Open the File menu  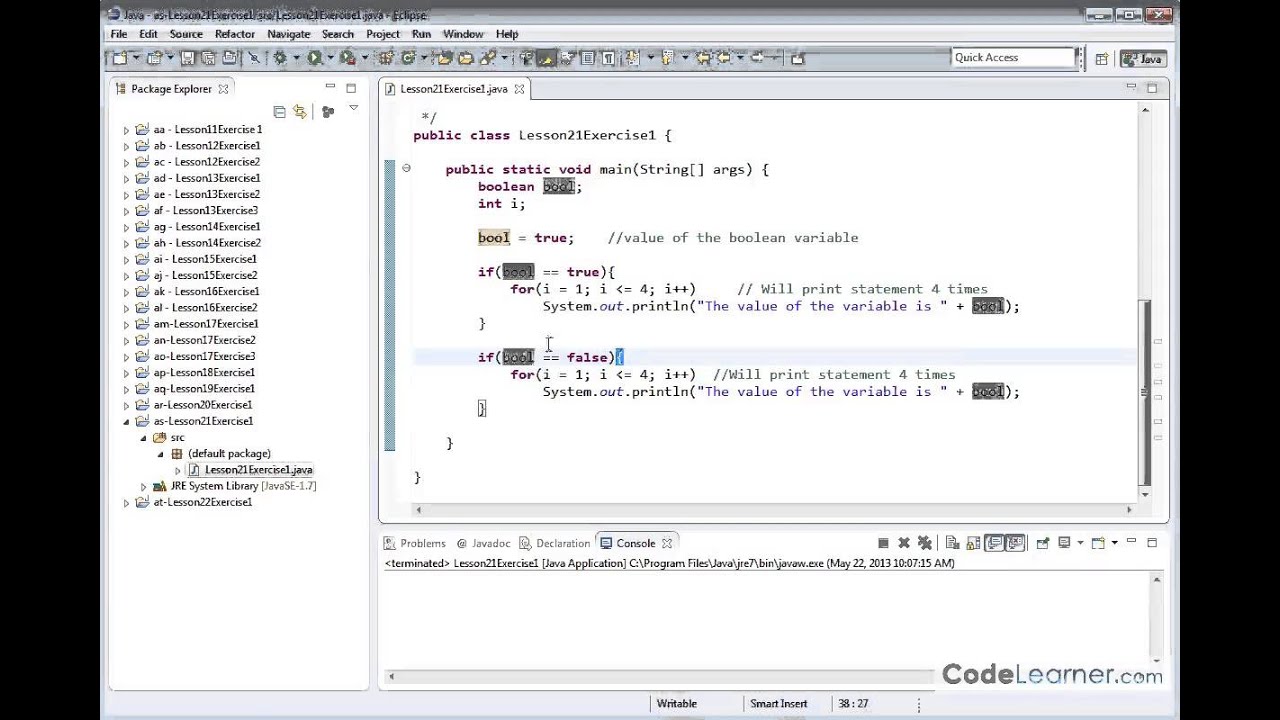click(x=118, y=34)
